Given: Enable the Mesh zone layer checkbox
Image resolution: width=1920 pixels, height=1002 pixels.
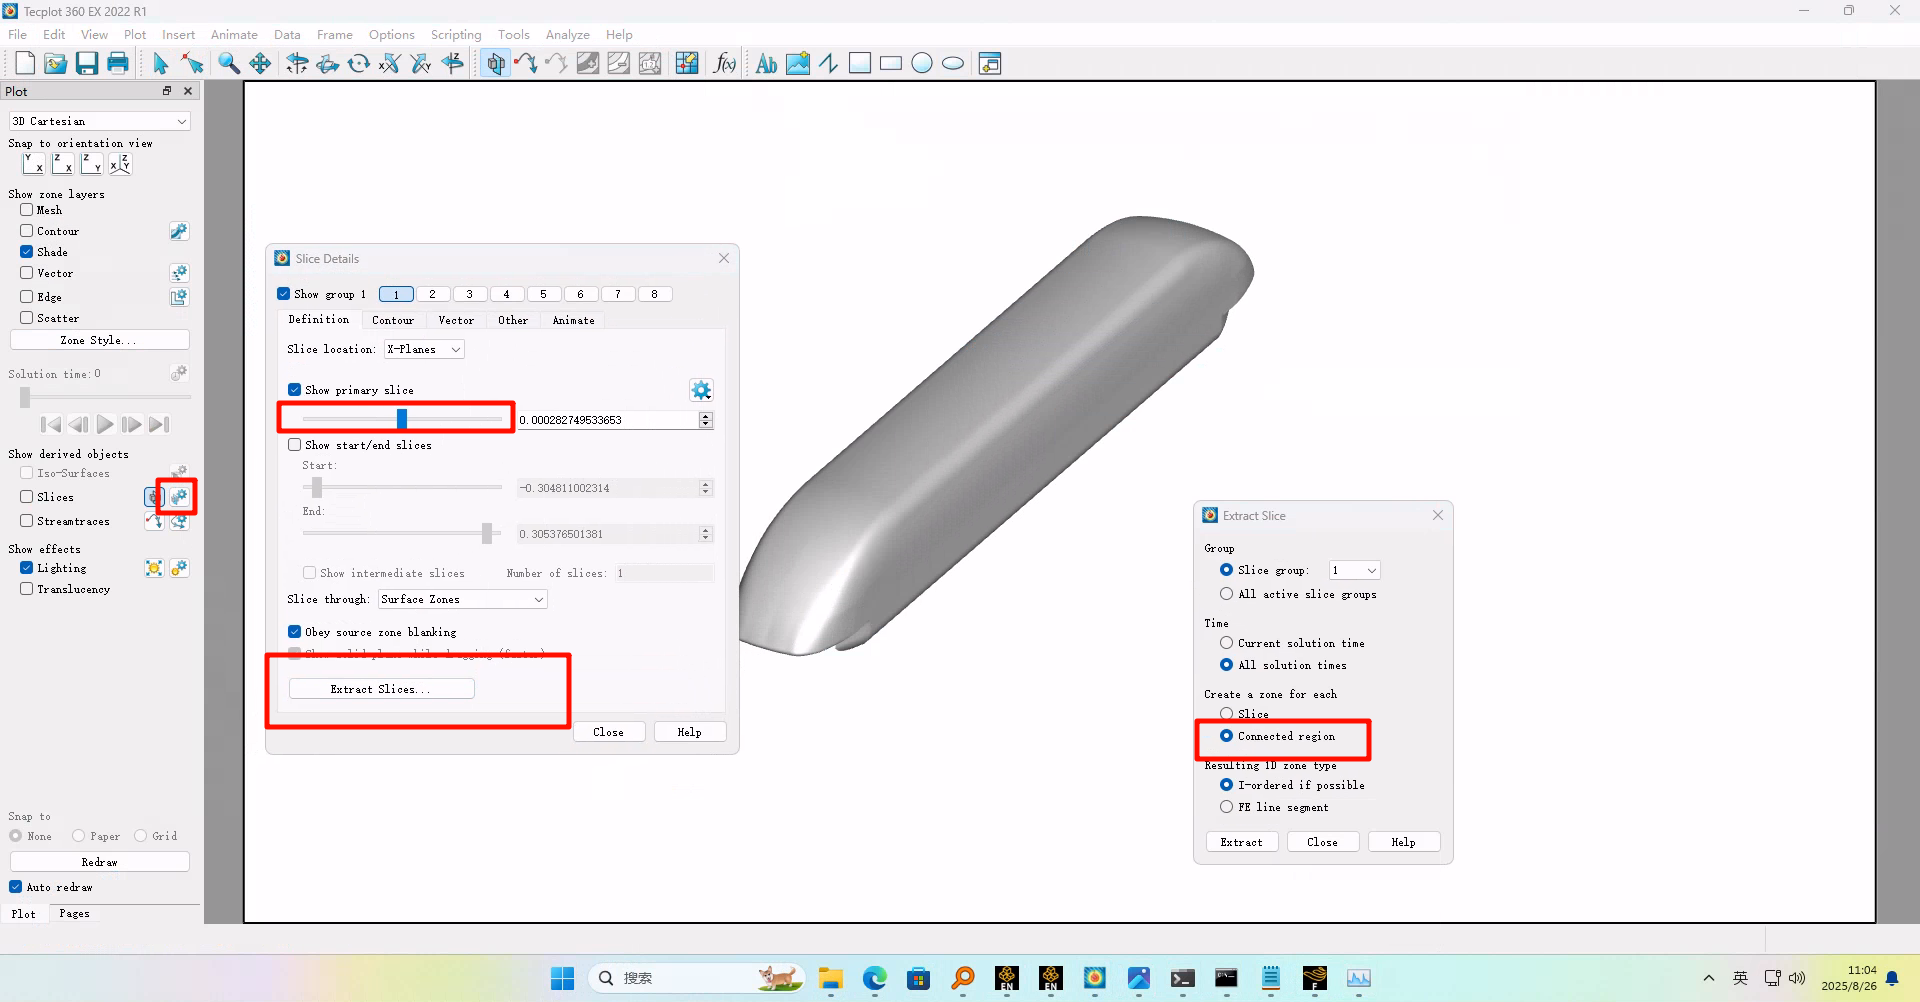Looking at the screenshot, I should pos(27,210).
